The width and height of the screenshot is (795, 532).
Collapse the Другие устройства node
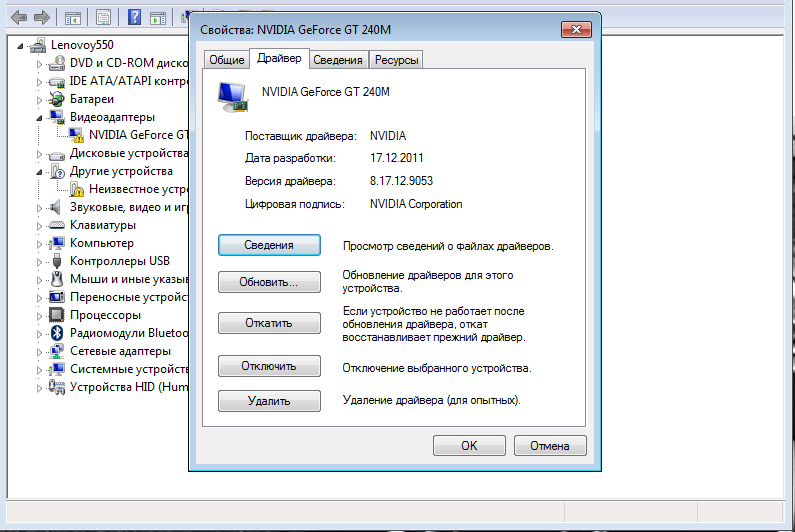[x=39, y=172]
